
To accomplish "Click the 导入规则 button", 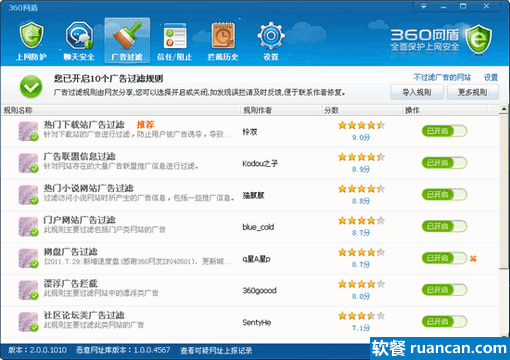I will point(417,92).
